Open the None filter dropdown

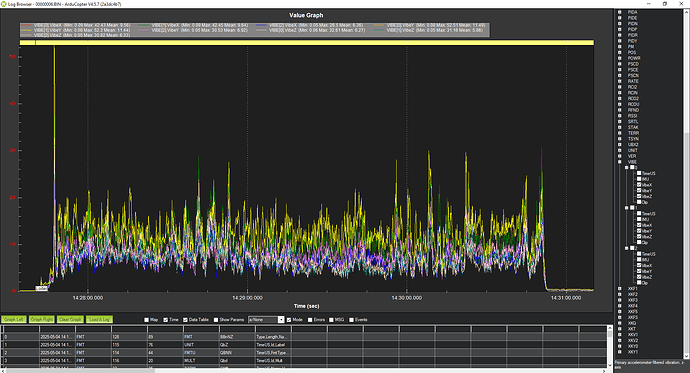266,320
